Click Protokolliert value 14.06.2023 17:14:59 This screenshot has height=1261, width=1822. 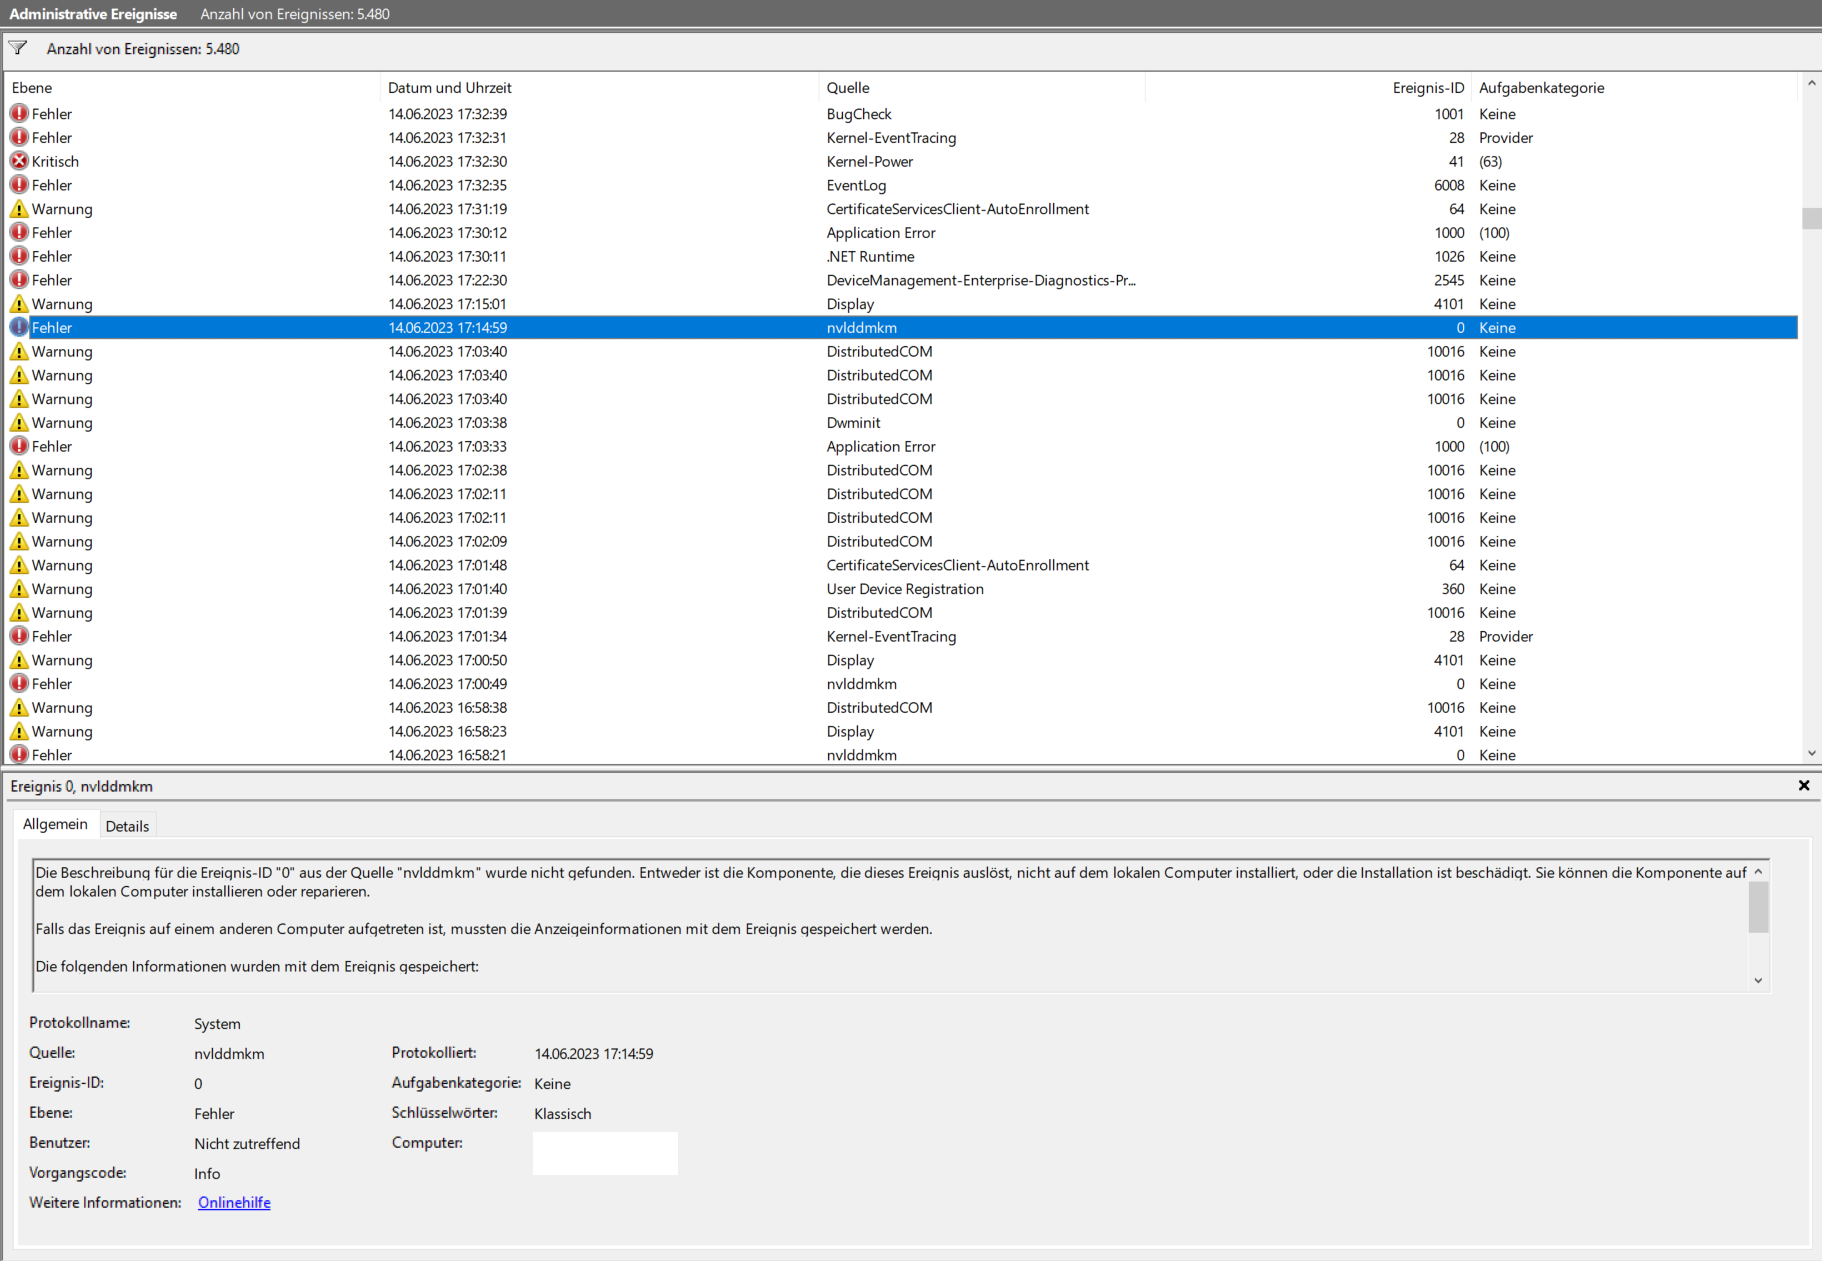pos(594,1053)
